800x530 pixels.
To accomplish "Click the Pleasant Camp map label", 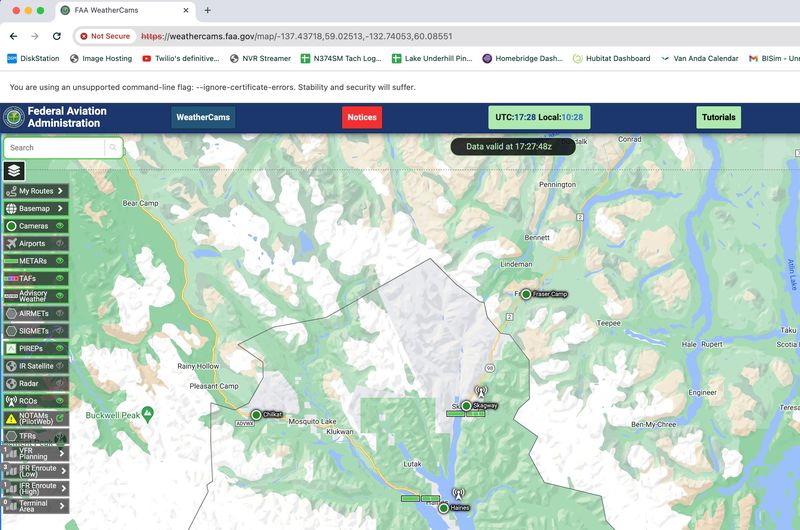I will pos(214,386).
